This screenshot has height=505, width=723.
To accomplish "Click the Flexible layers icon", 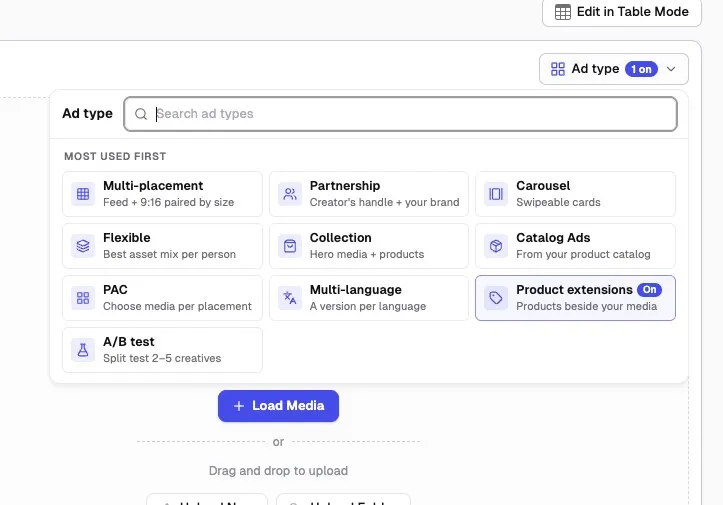I will 83,246.
